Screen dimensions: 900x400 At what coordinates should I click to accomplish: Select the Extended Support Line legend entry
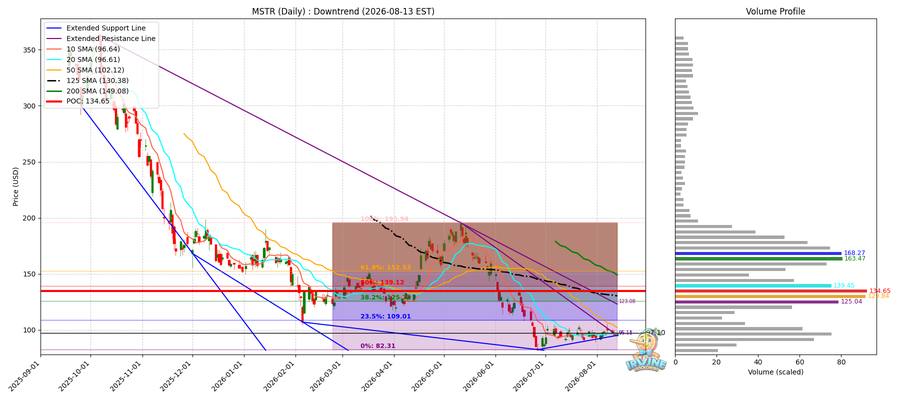pyautogui.click(x=102, y=28)
